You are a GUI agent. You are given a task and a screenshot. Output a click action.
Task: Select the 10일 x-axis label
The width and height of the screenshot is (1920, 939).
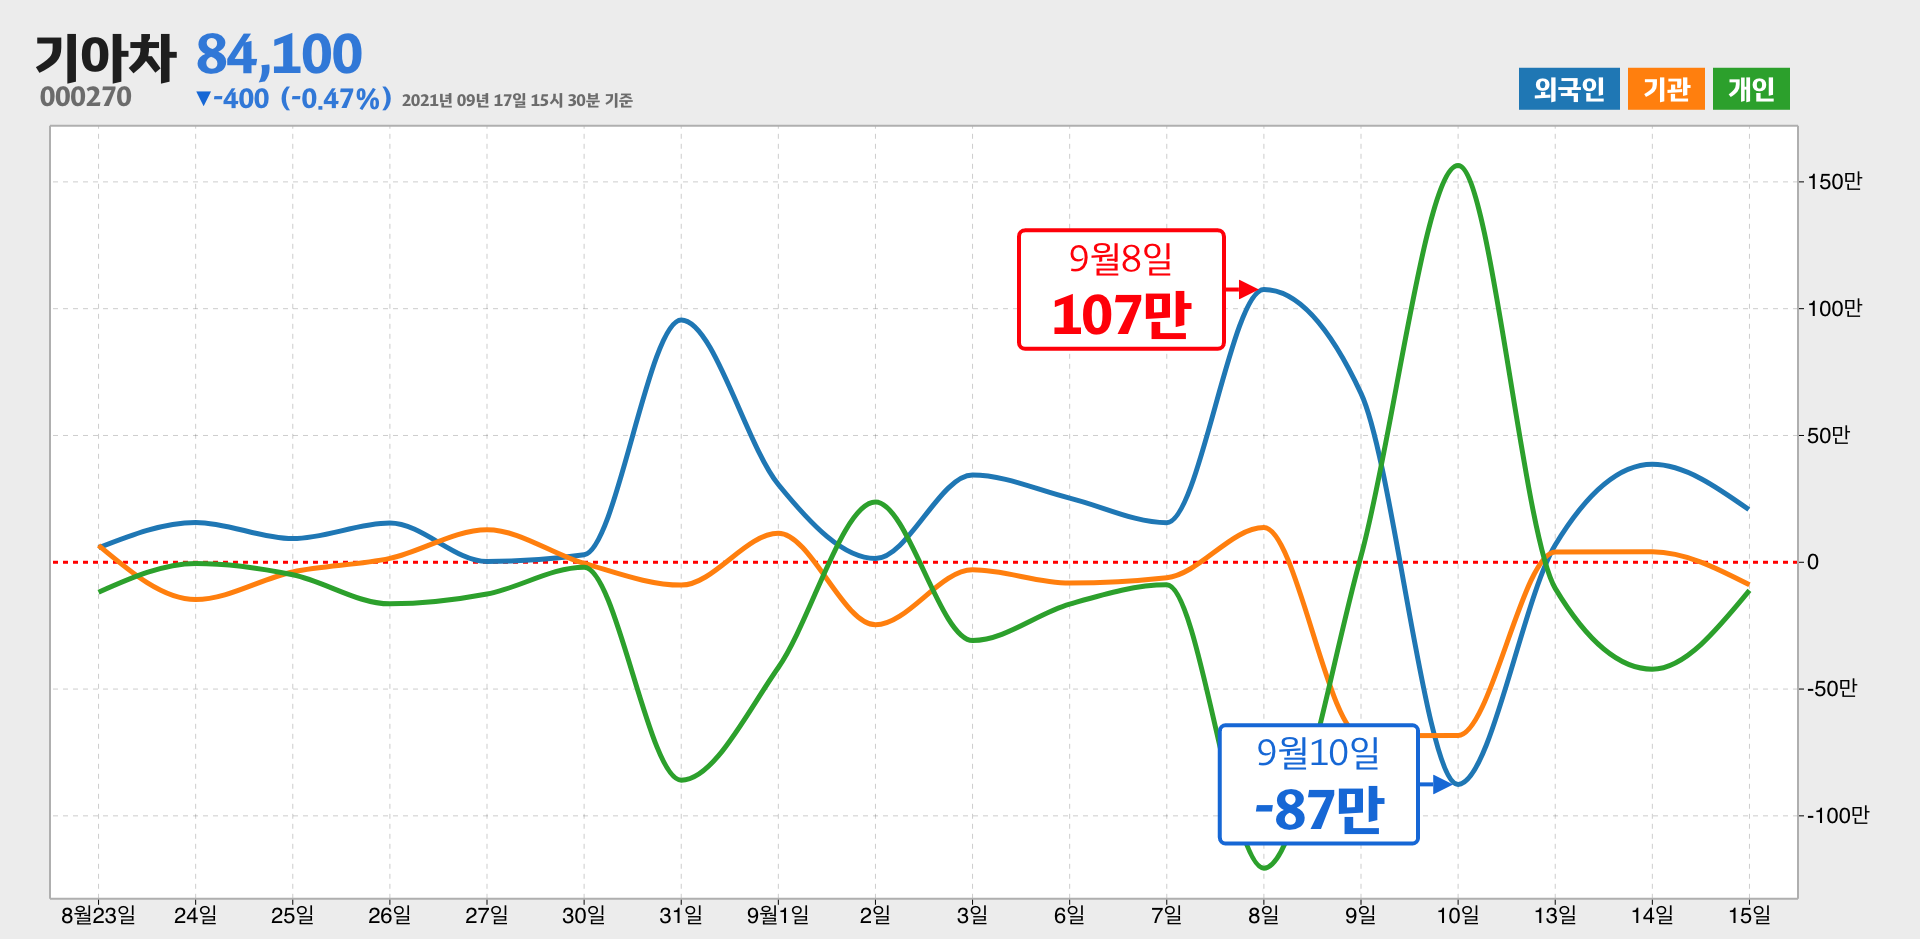coord(1458,915)
